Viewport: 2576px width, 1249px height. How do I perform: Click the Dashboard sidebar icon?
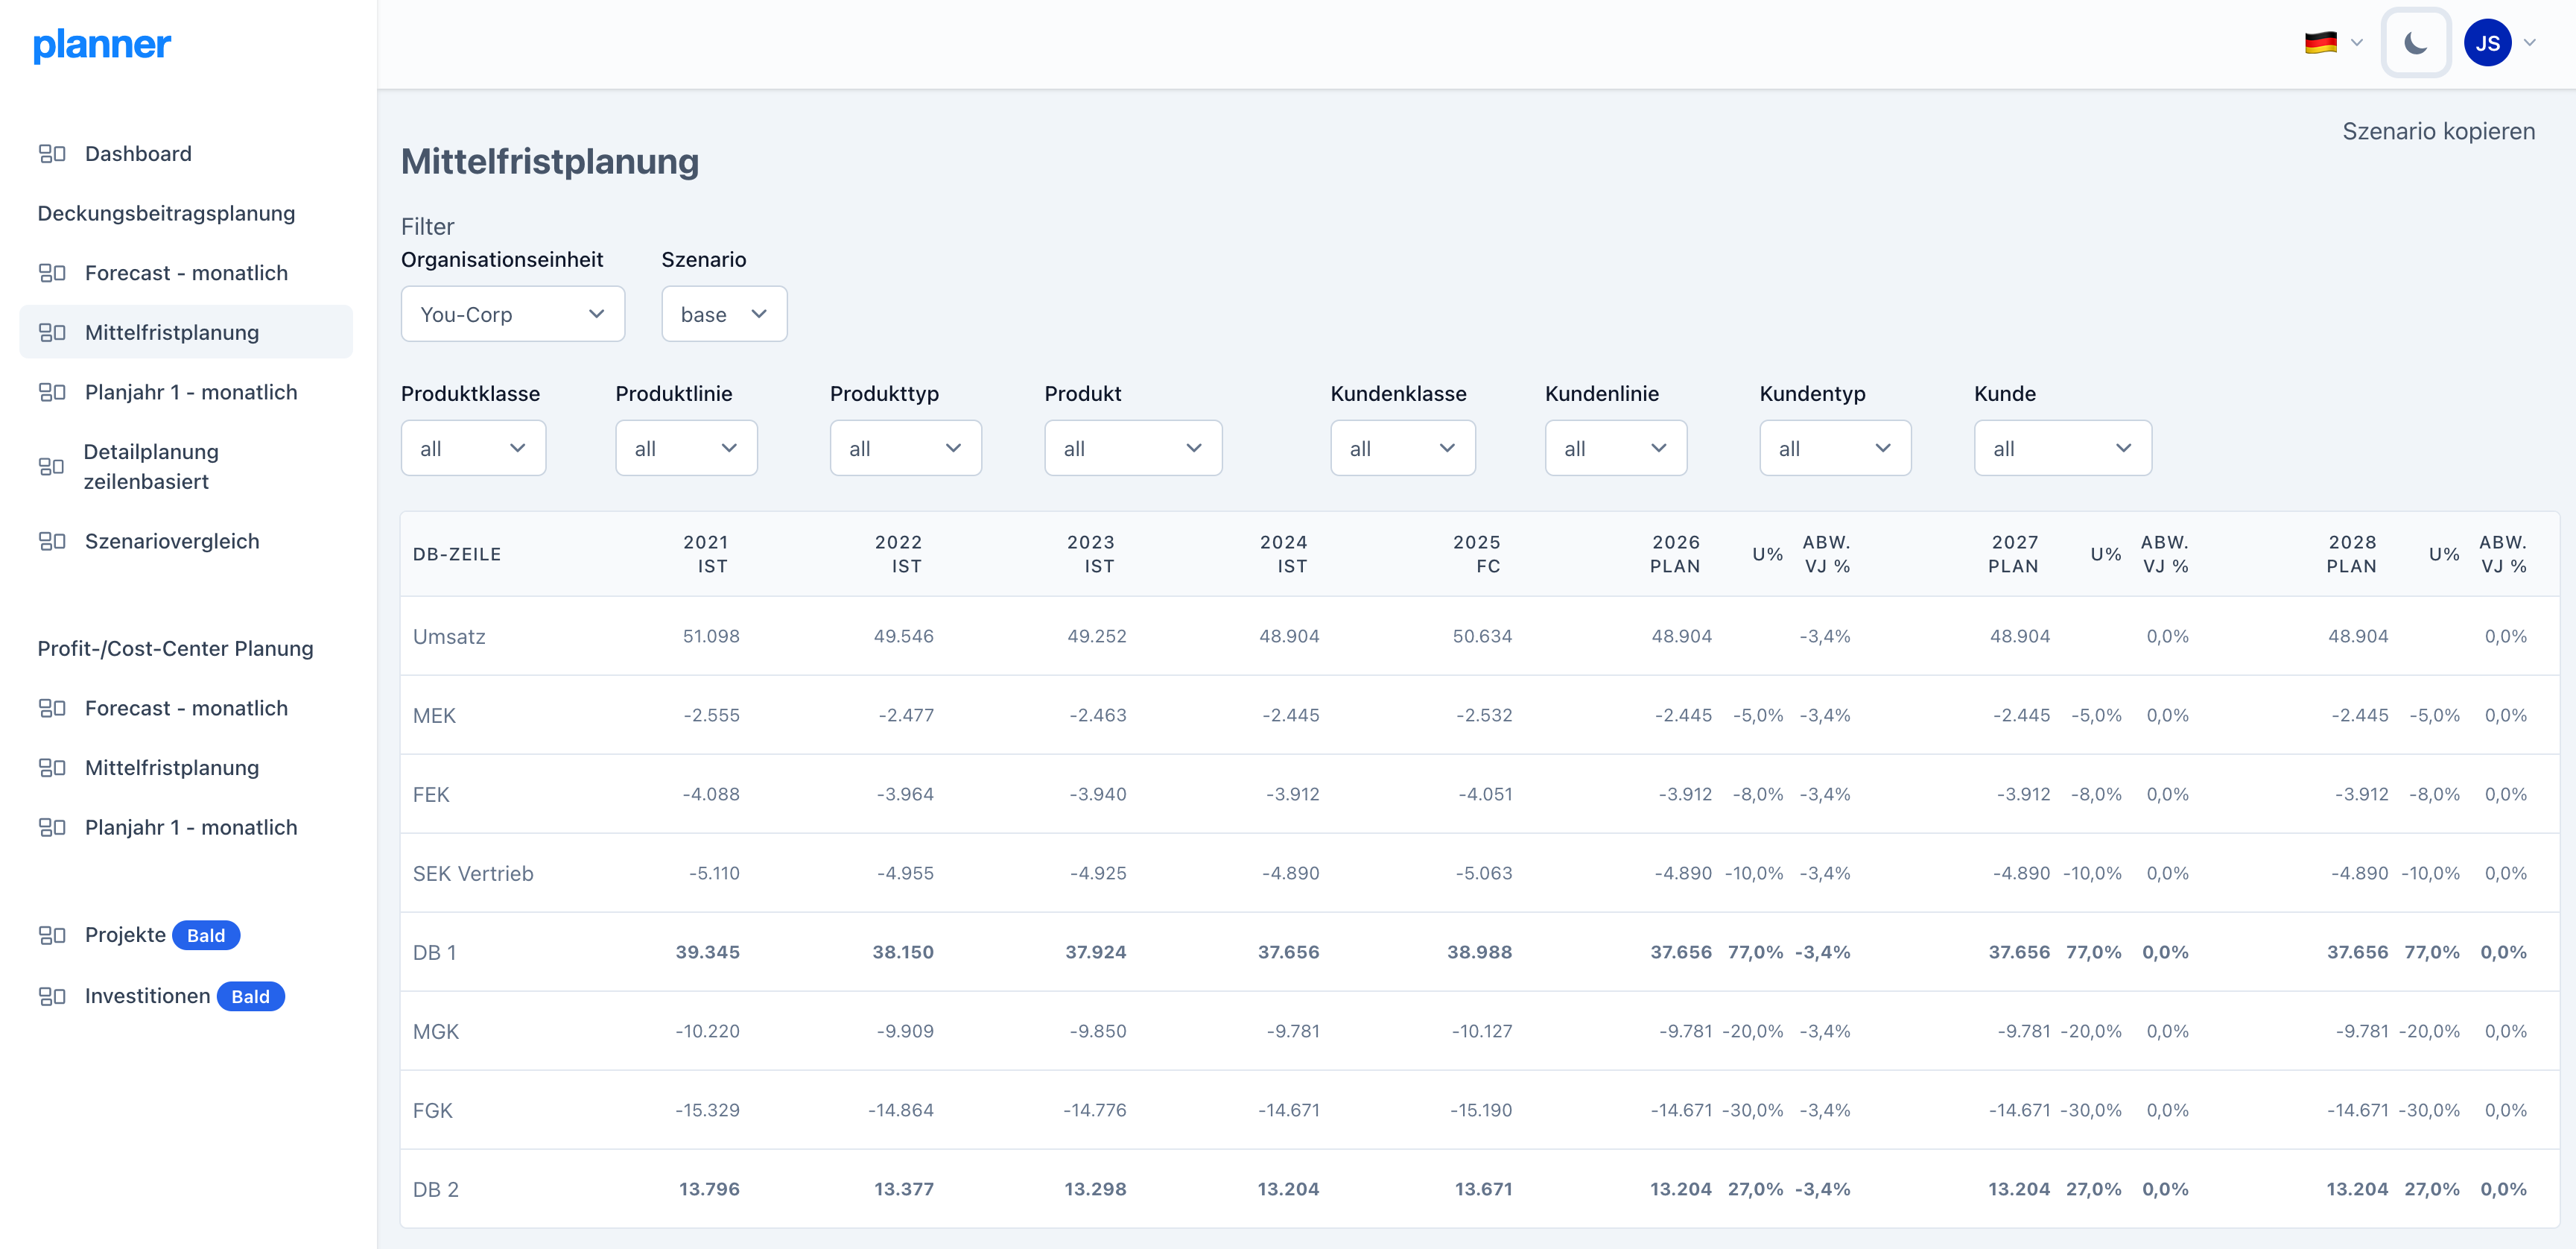[x=52, y=154]
